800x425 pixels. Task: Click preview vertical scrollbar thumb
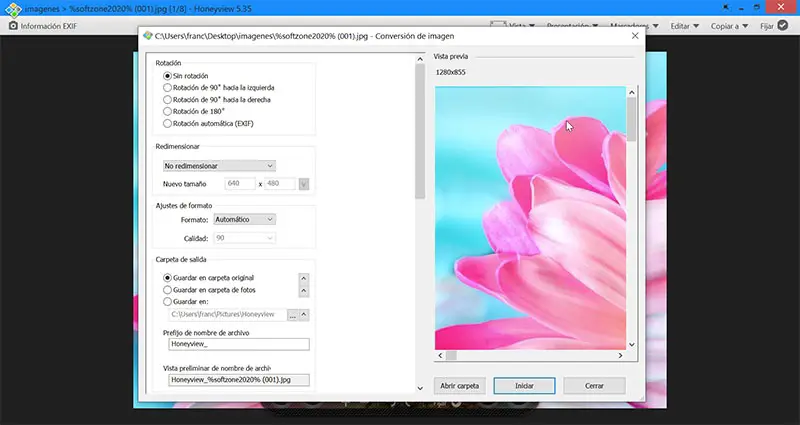point(632,119)
